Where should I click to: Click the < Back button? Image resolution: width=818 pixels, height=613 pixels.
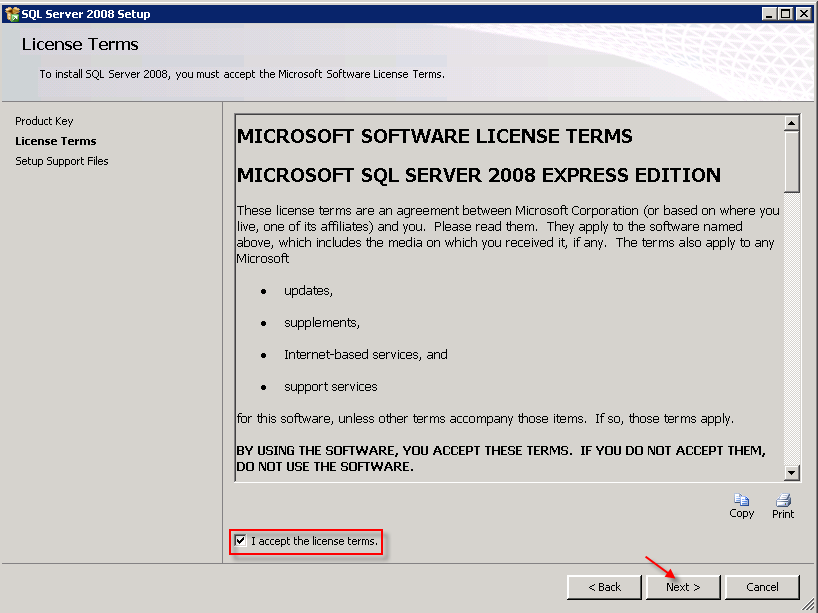click(604, 587)
